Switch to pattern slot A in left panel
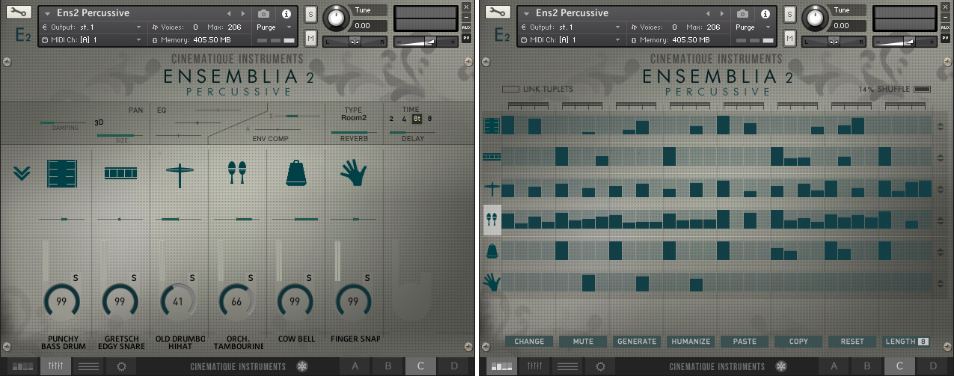 click(x=354, y=366)
